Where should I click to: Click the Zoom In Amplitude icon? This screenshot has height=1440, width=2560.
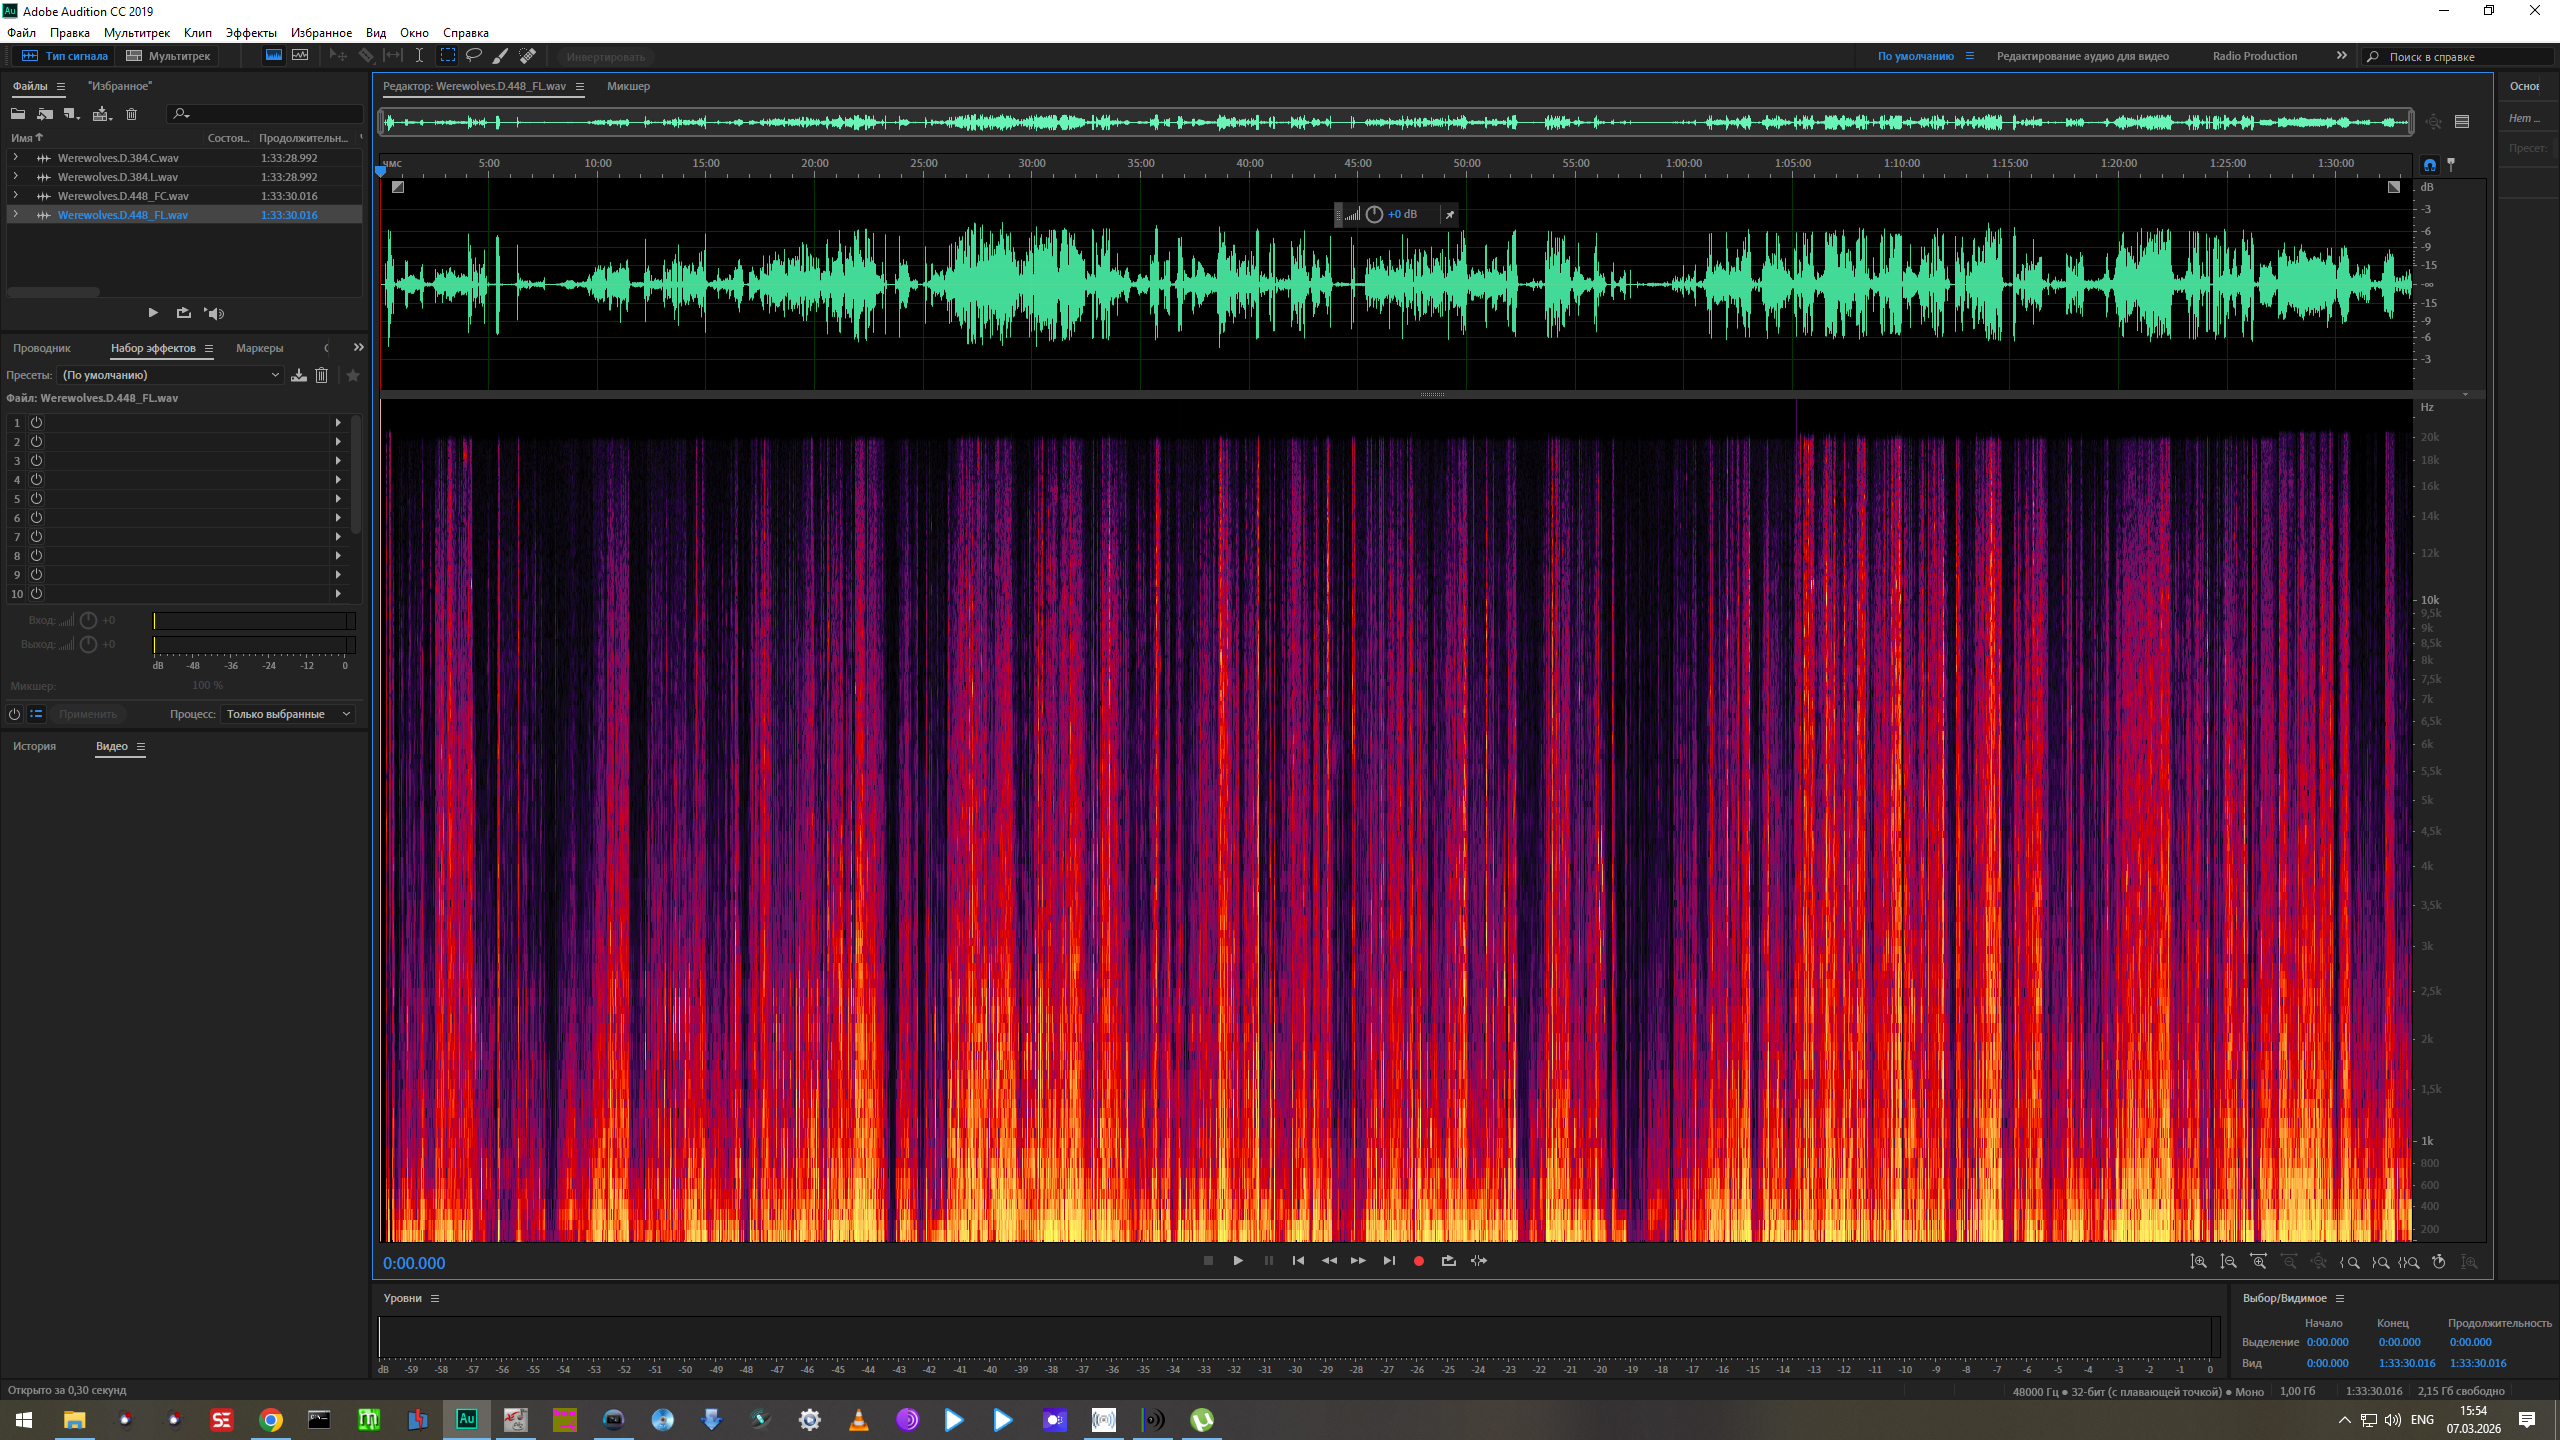[2198, 1262]
